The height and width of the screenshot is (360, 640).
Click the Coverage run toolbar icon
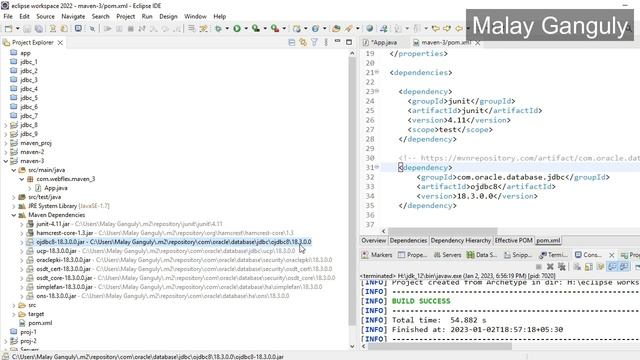click(x=256, y=29)
